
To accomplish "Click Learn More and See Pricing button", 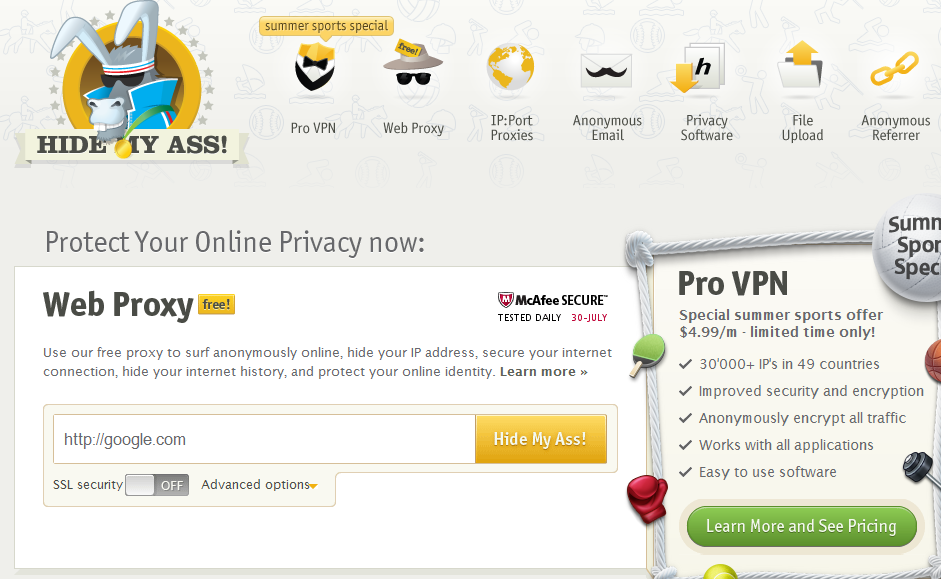I will click(801, 526).
